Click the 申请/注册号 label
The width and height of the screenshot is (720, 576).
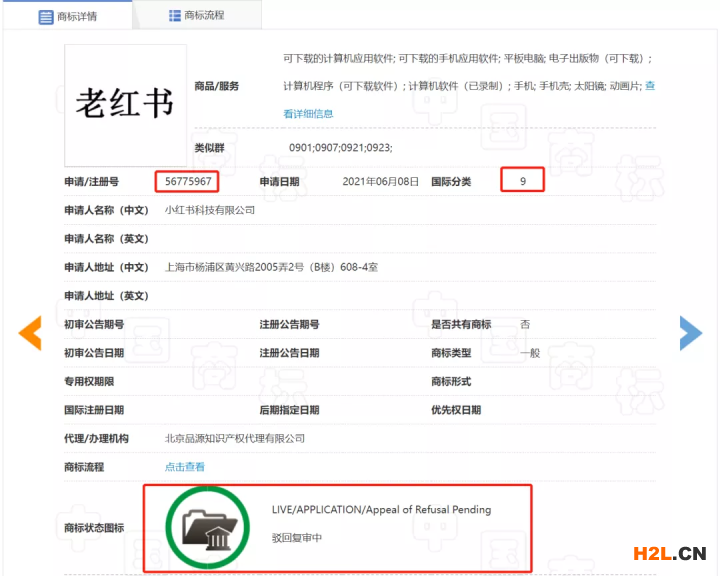pos(91,181)
